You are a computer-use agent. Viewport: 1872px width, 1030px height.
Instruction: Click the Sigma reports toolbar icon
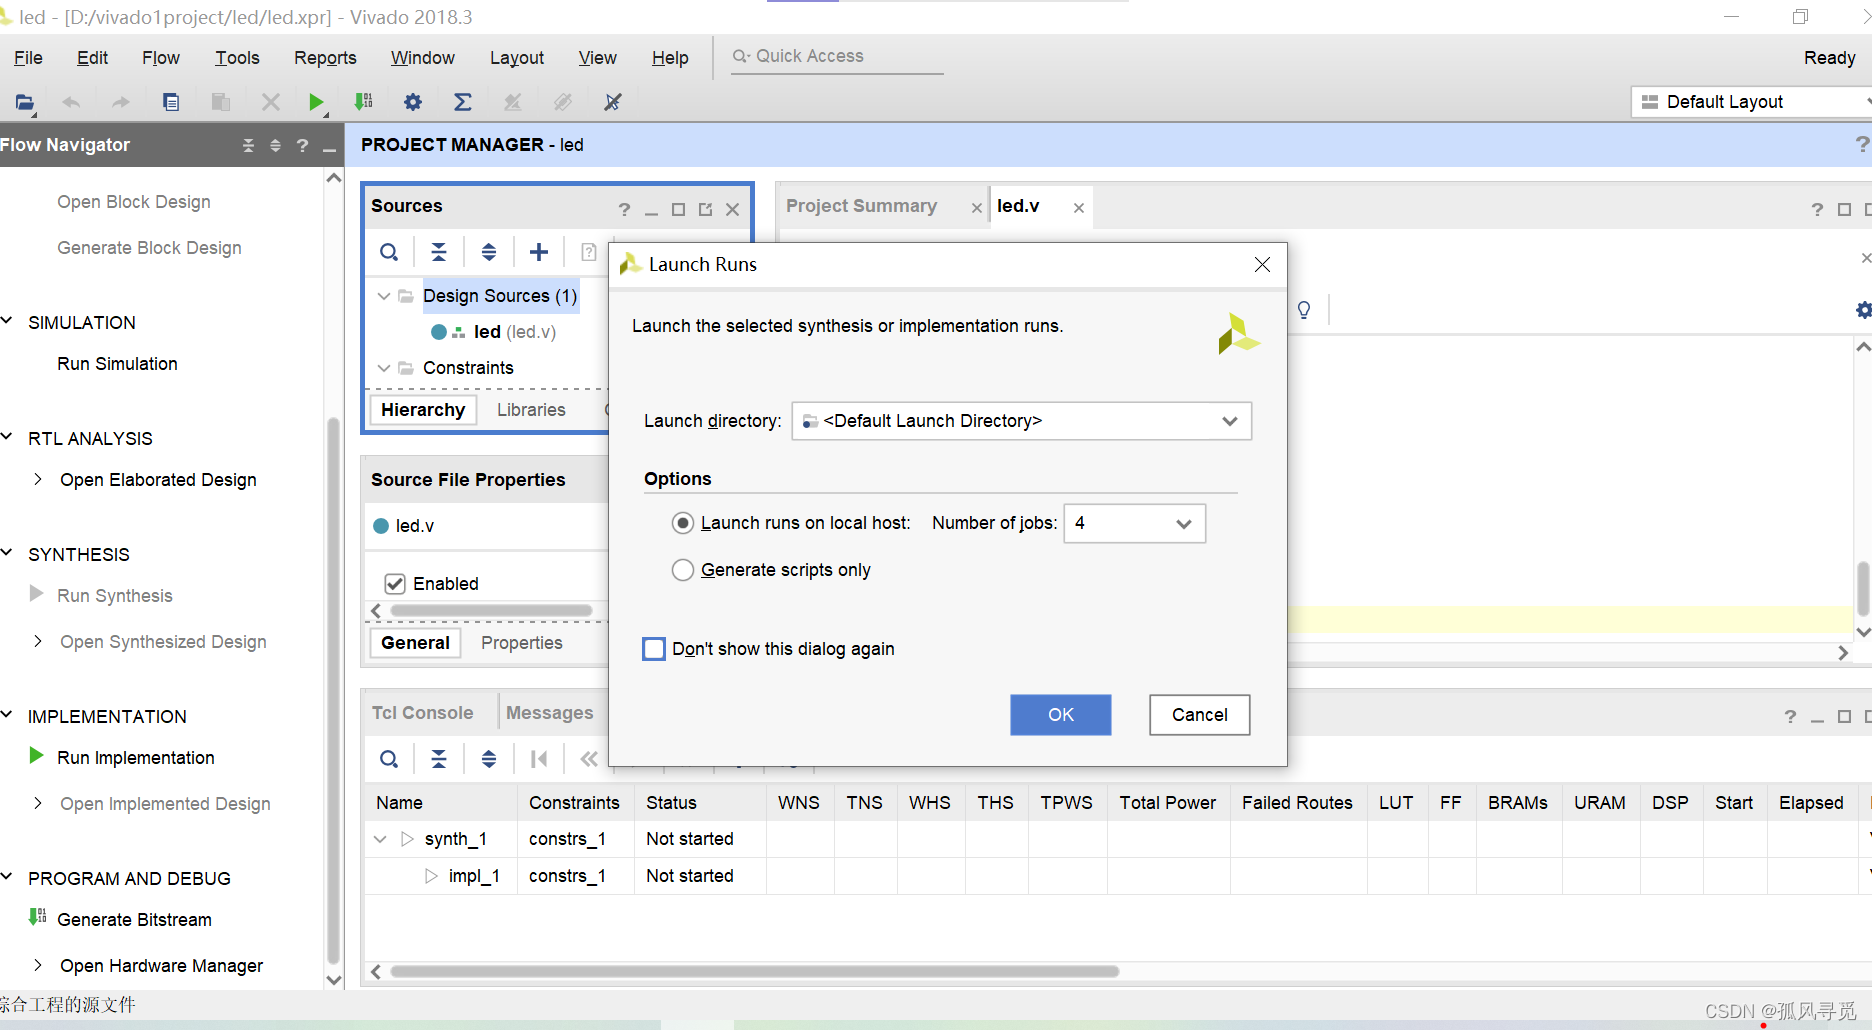[x=462, y=102]
